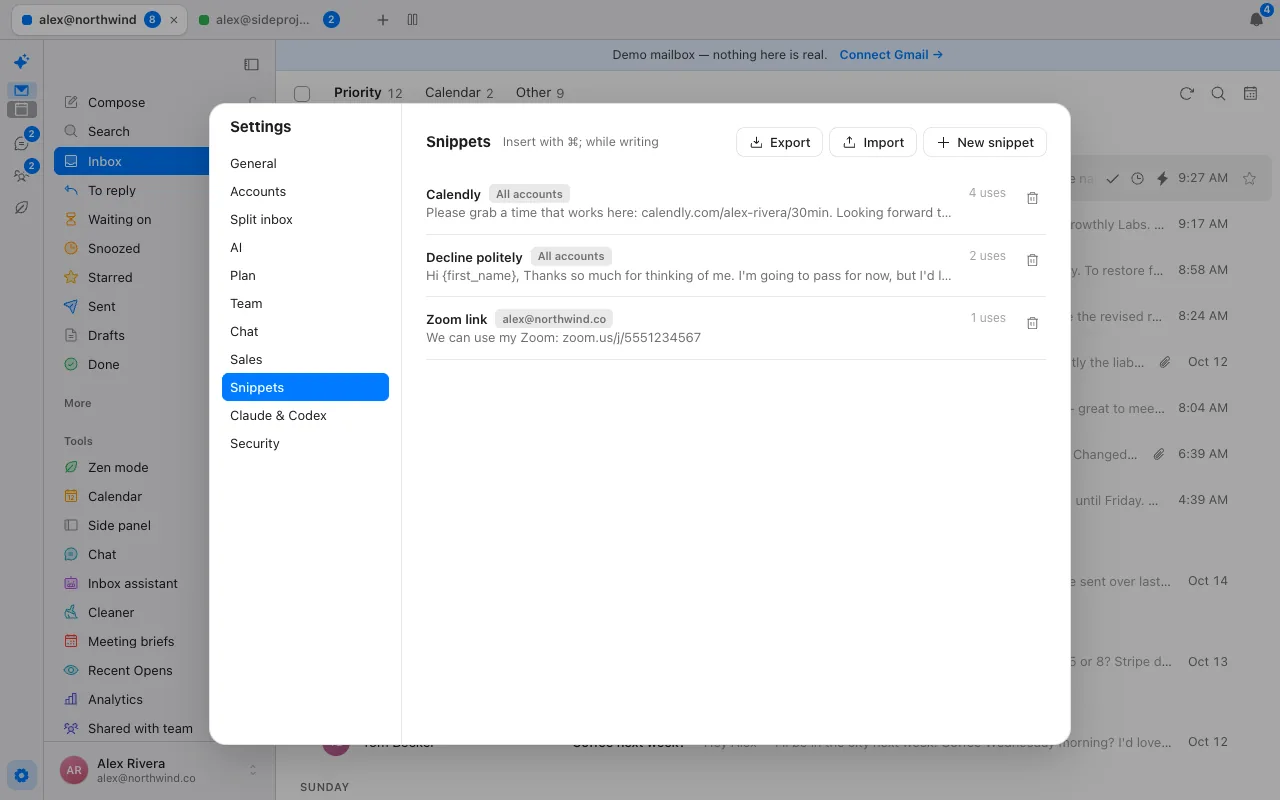The image size is (1280, 800).
Task: Follow the Connect Gmail link
Action: point(891,55)
